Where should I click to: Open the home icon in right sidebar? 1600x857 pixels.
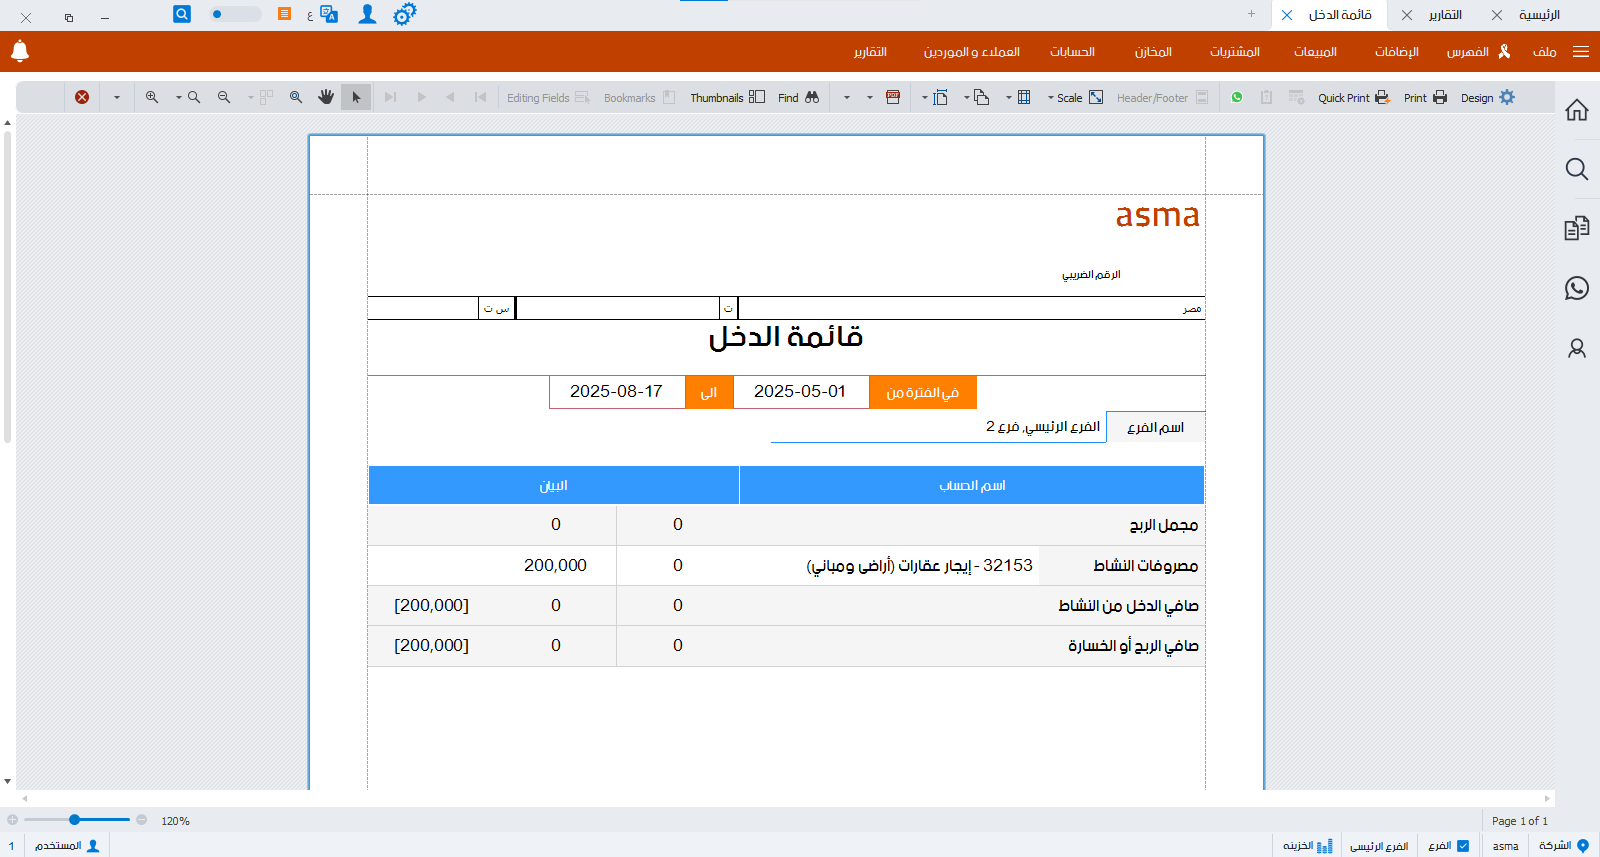(1577, 110)
